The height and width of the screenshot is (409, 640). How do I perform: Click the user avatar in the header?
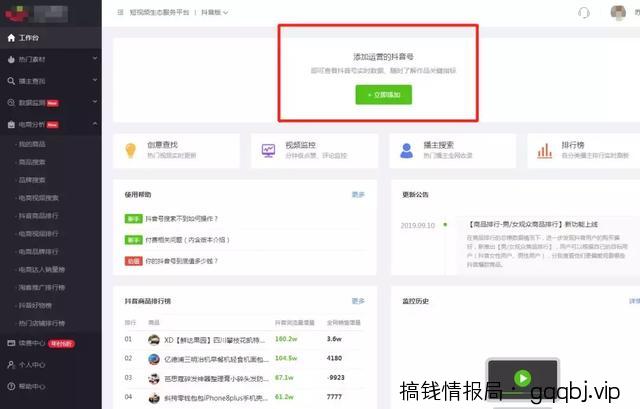(x=618, y=13)
